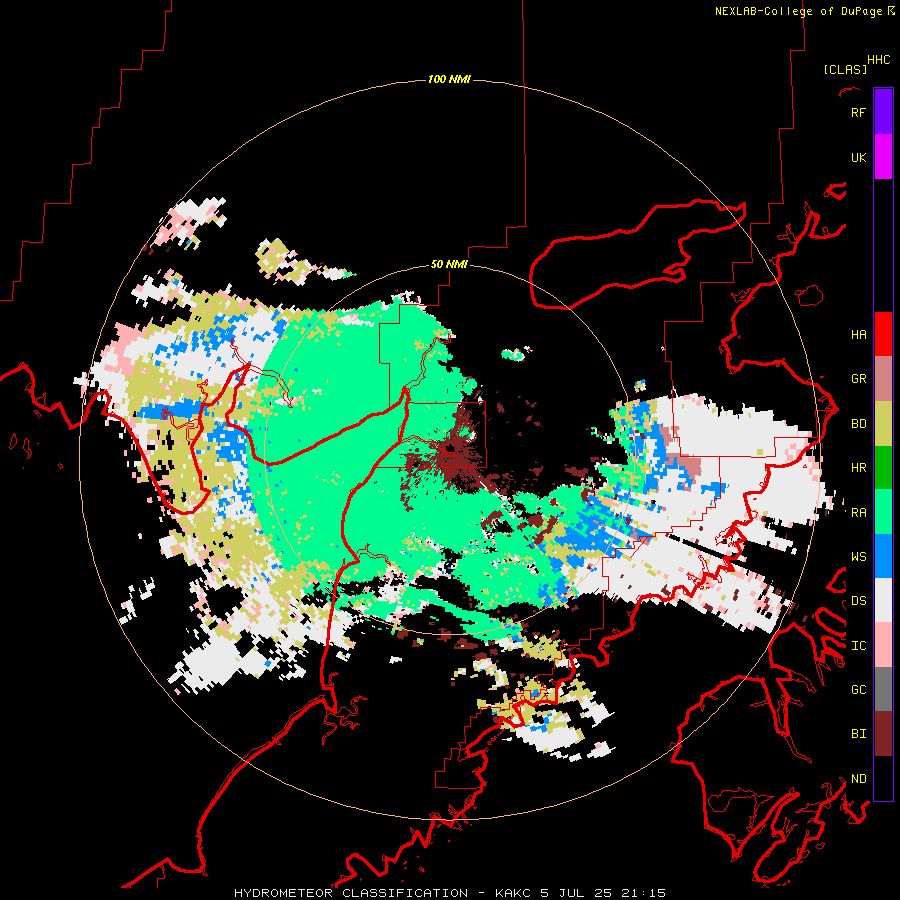Click the RA legend label

coord(858,513)
